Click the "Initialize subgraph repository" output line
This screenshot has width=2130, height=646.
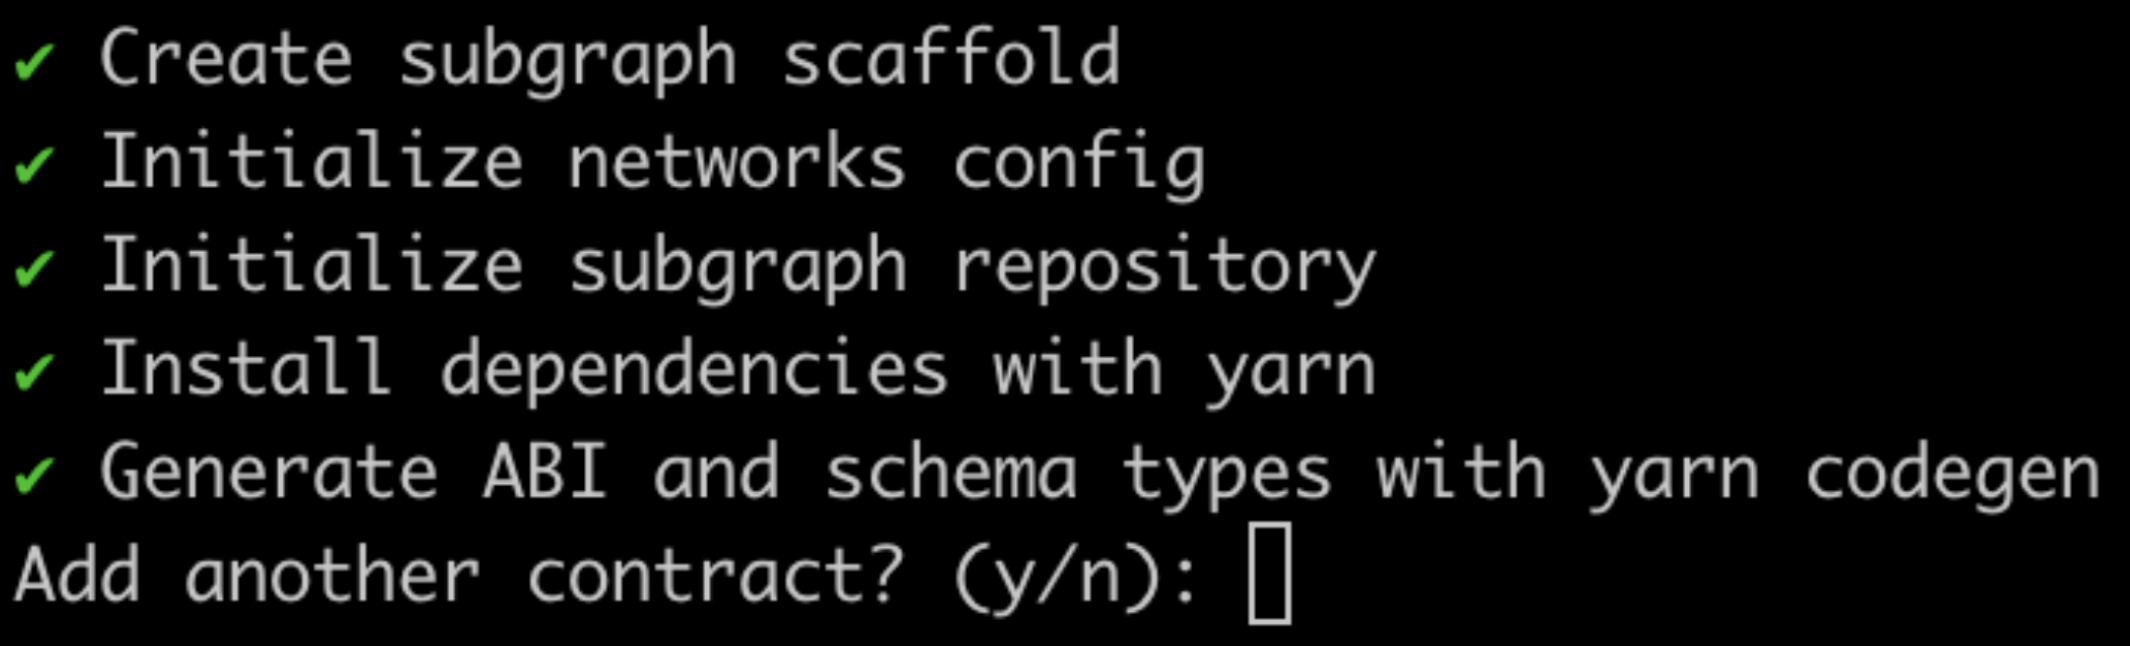(x=738, y=268)
